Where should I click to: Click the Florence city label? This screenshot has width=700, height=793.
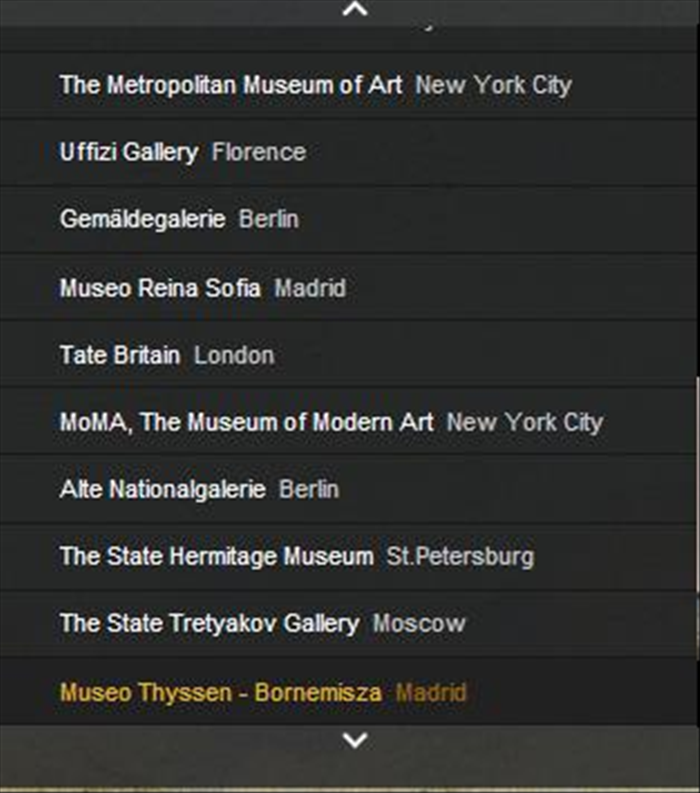(259, 152)
